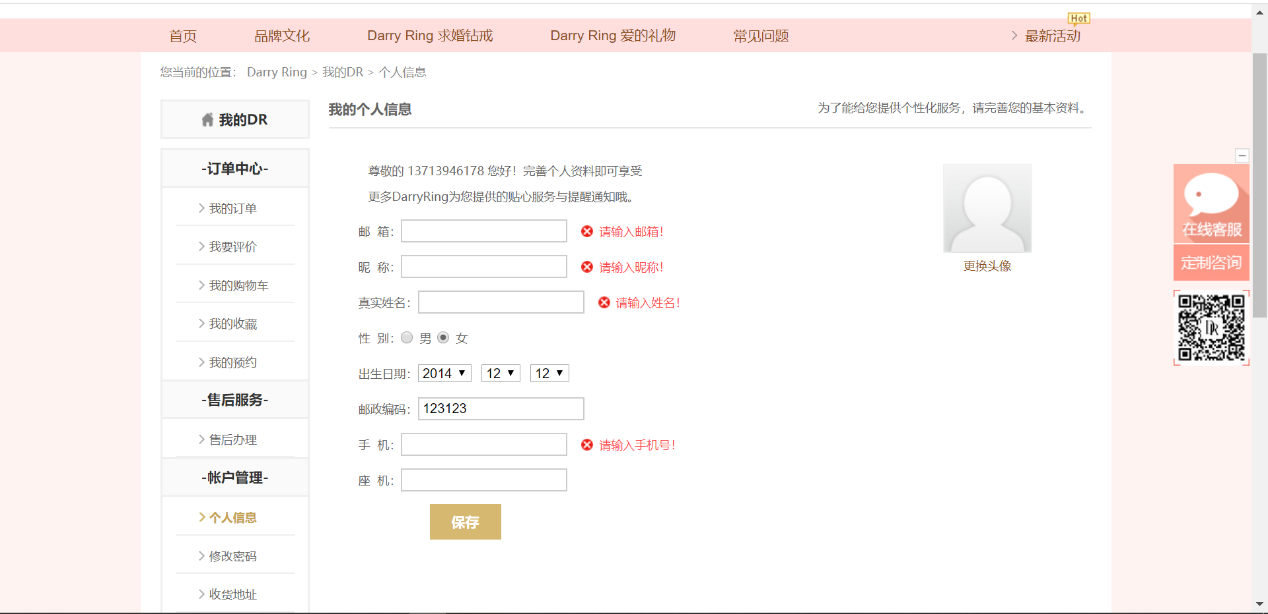
Task: Click the home icon next to 我的DR
Action: point(207,120)
